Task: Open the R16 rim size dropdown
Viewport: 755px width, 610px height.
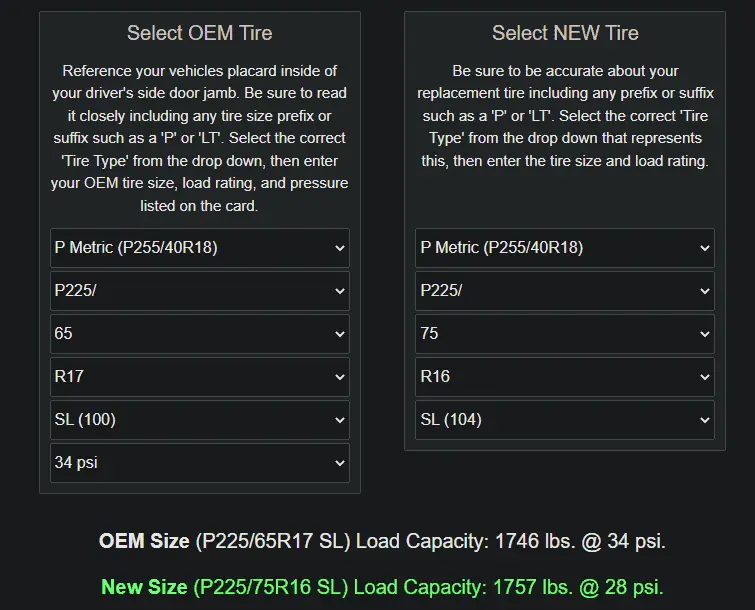Action: click(x=564, y=377)
